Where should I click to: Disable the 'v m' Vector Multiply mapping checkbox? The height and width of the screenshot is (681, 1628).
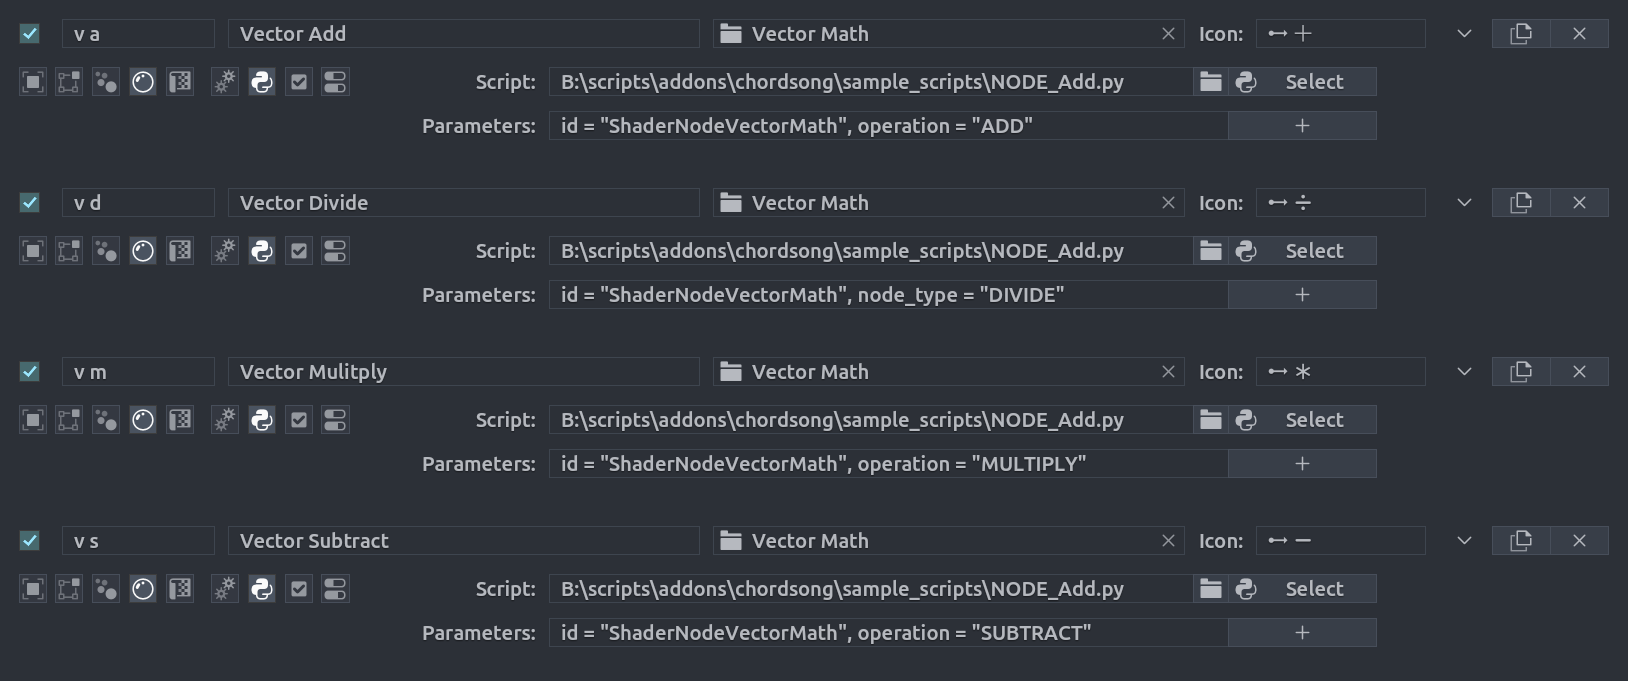(x=30, y=372)
